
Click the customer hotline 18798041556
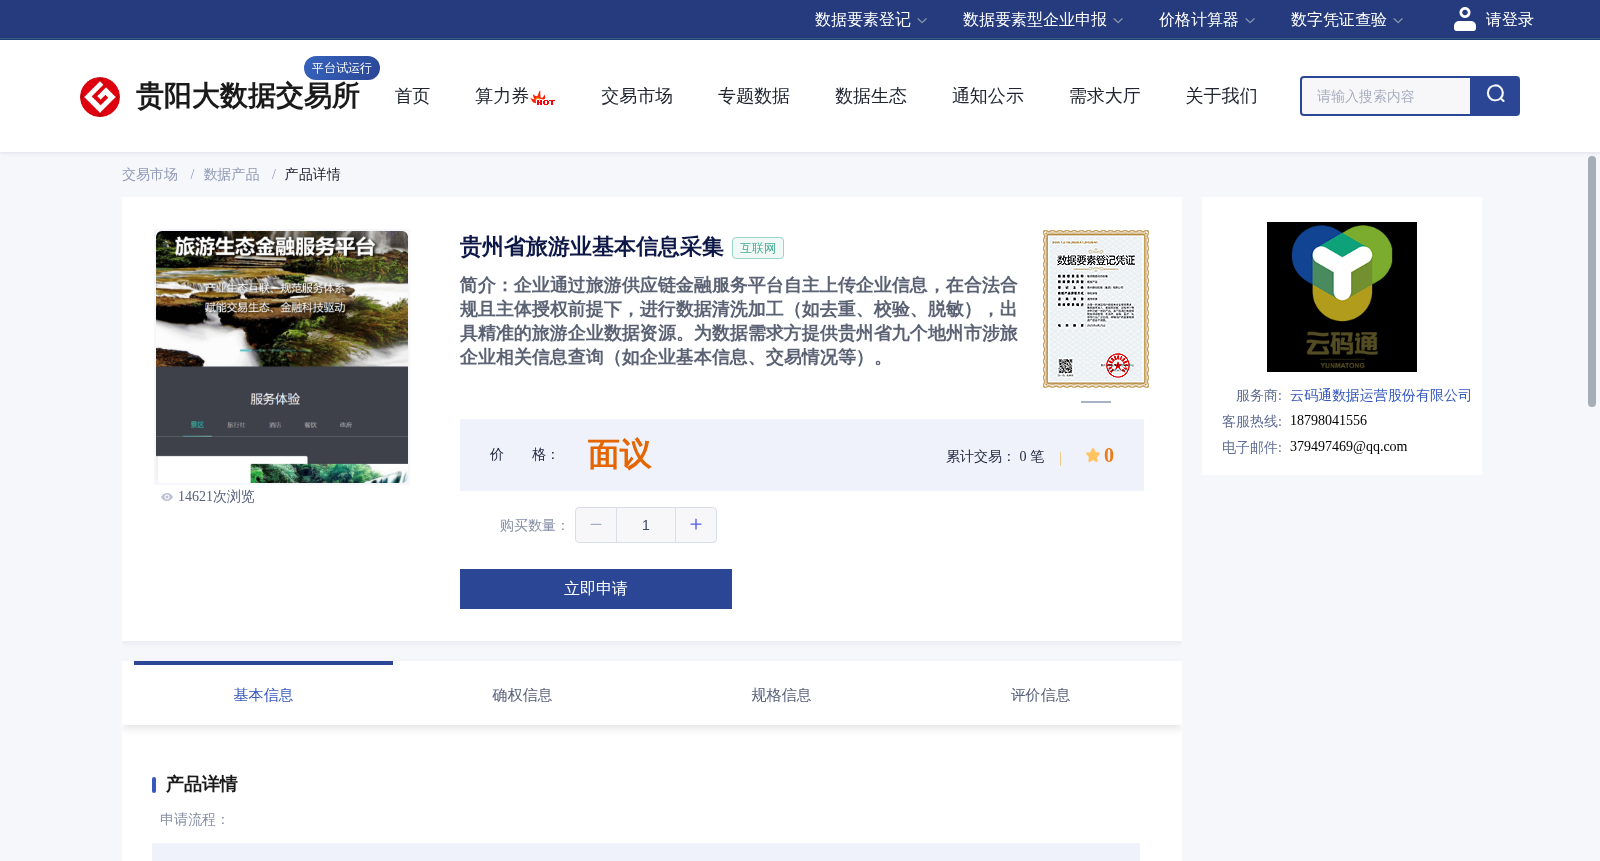(1328, 421)
